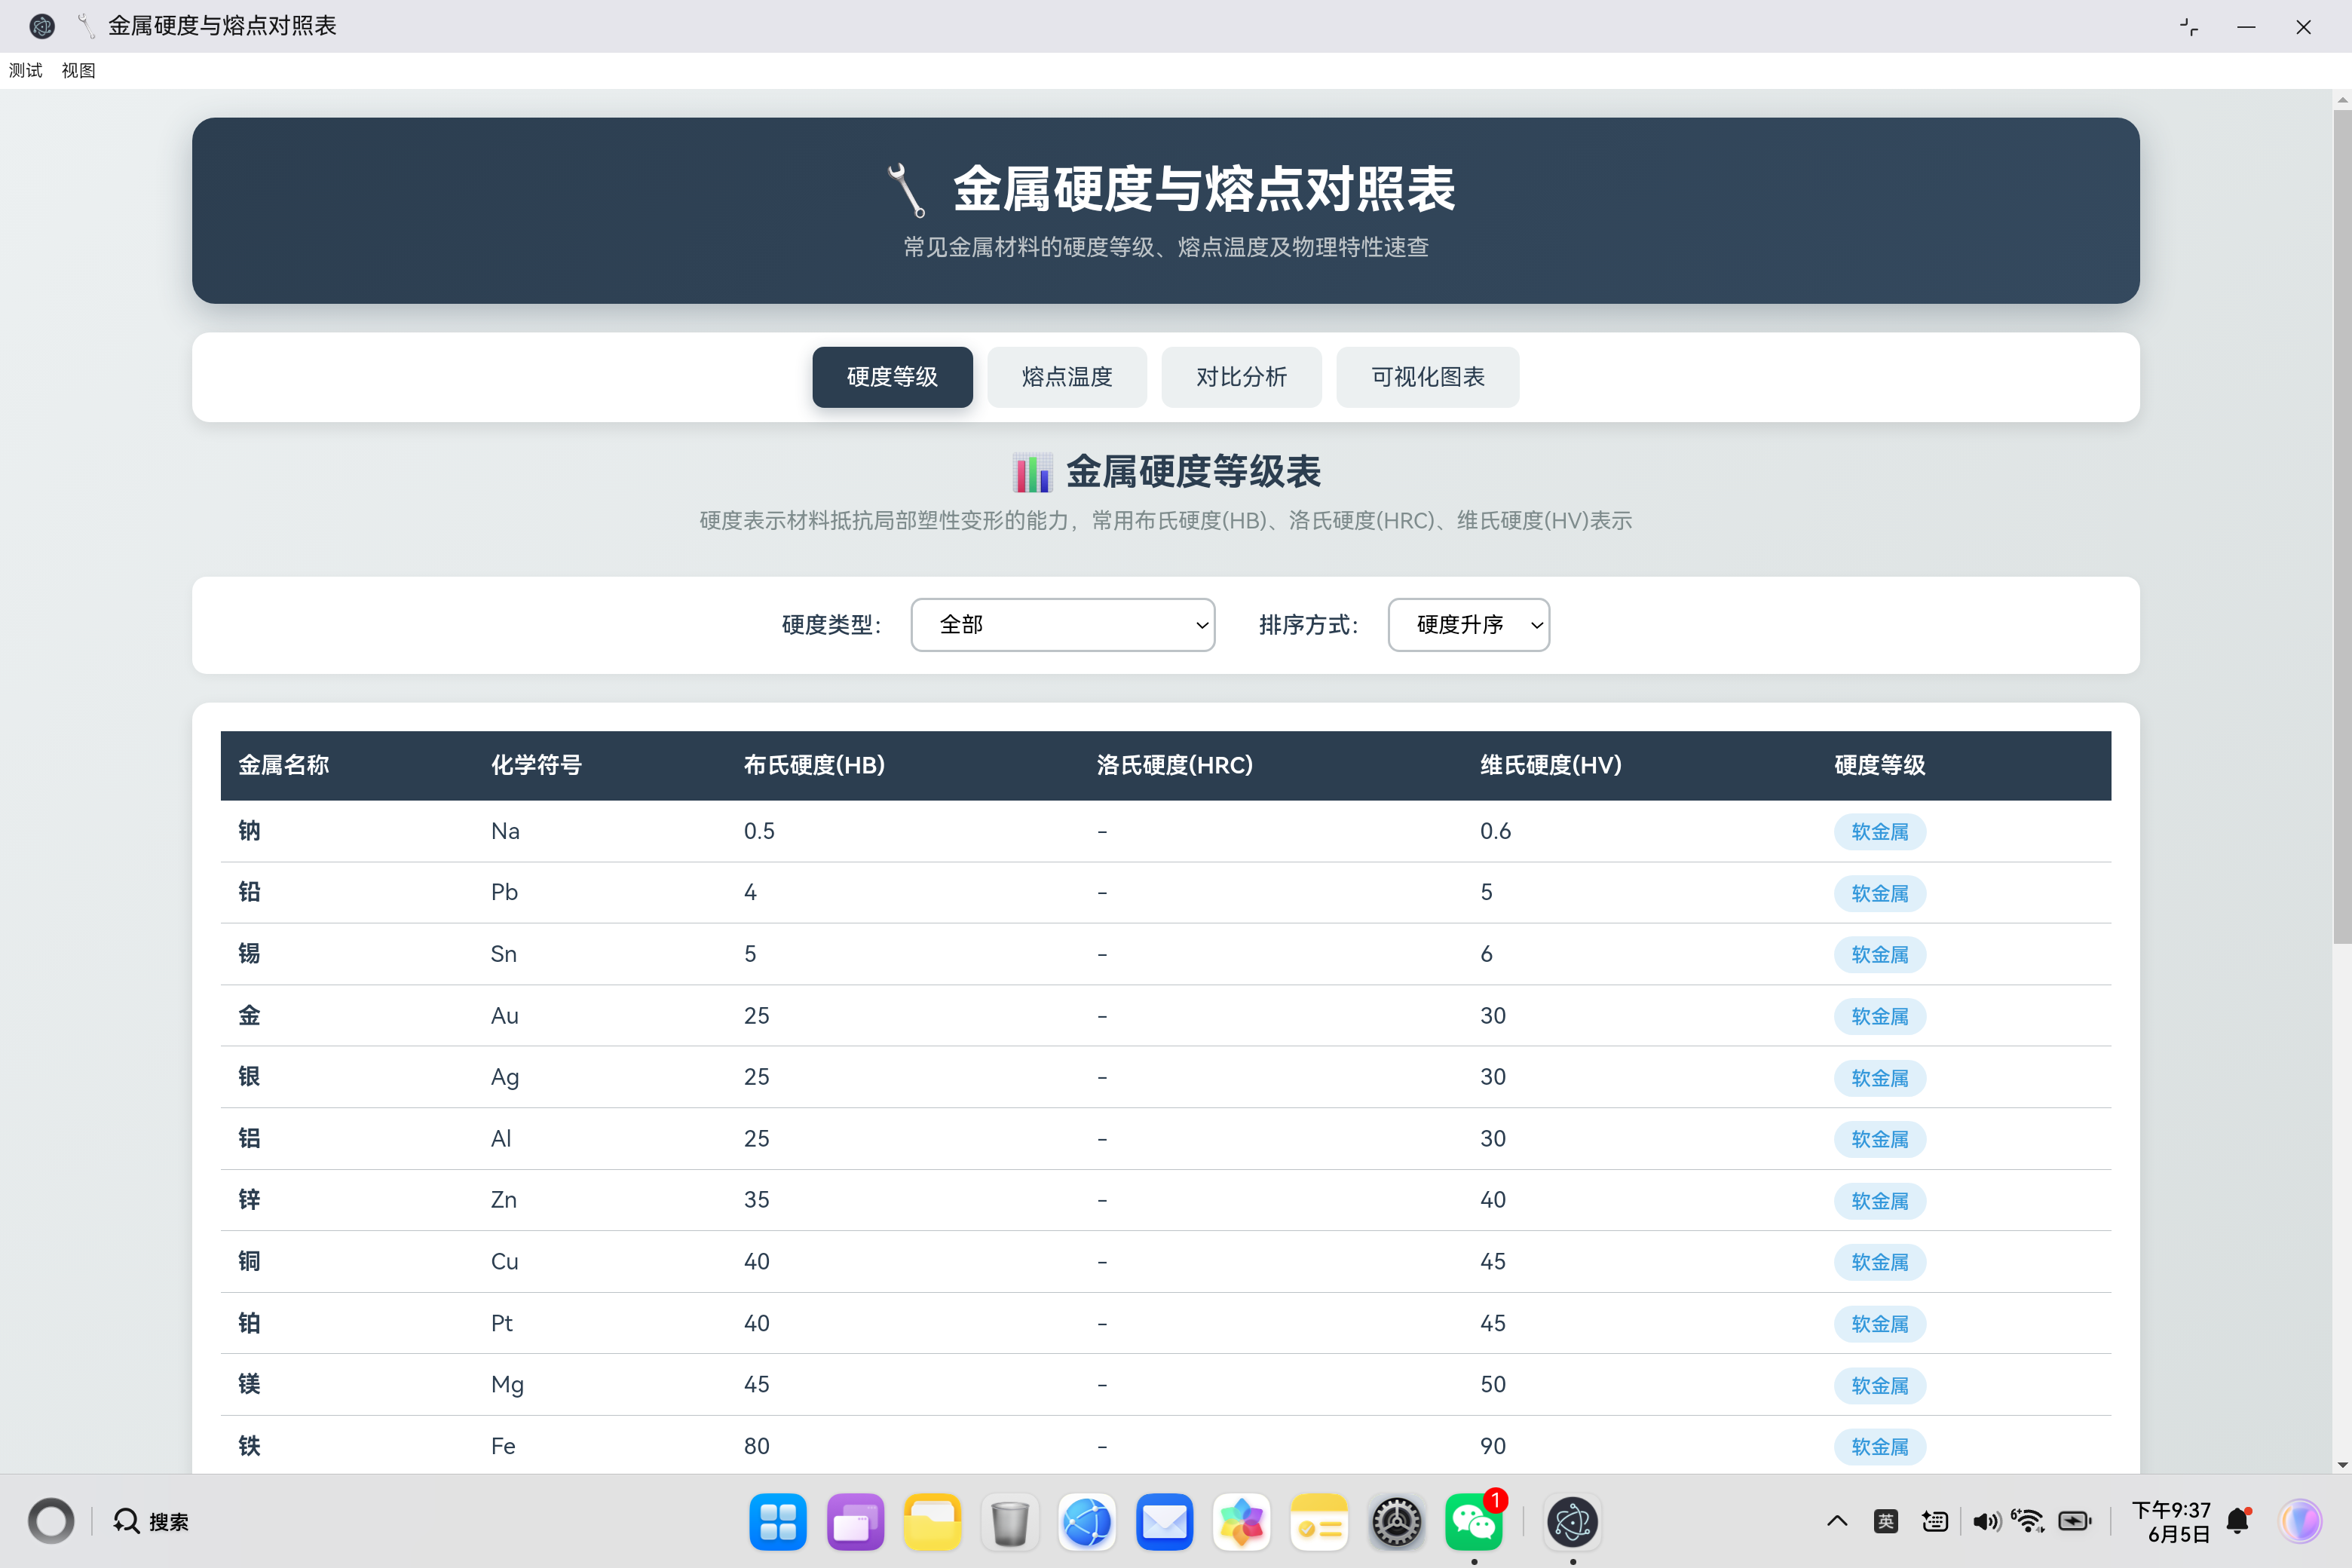Select the 锡 metal name cell
Viewport: 2352px width, 1568px height.
pyautogui.click(x=249, y=954)
